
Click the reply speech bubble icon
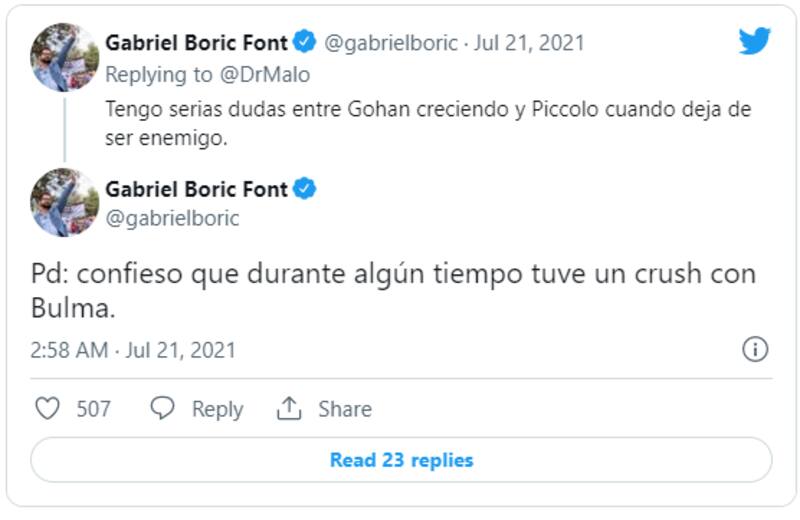click(x=162, y=408)
